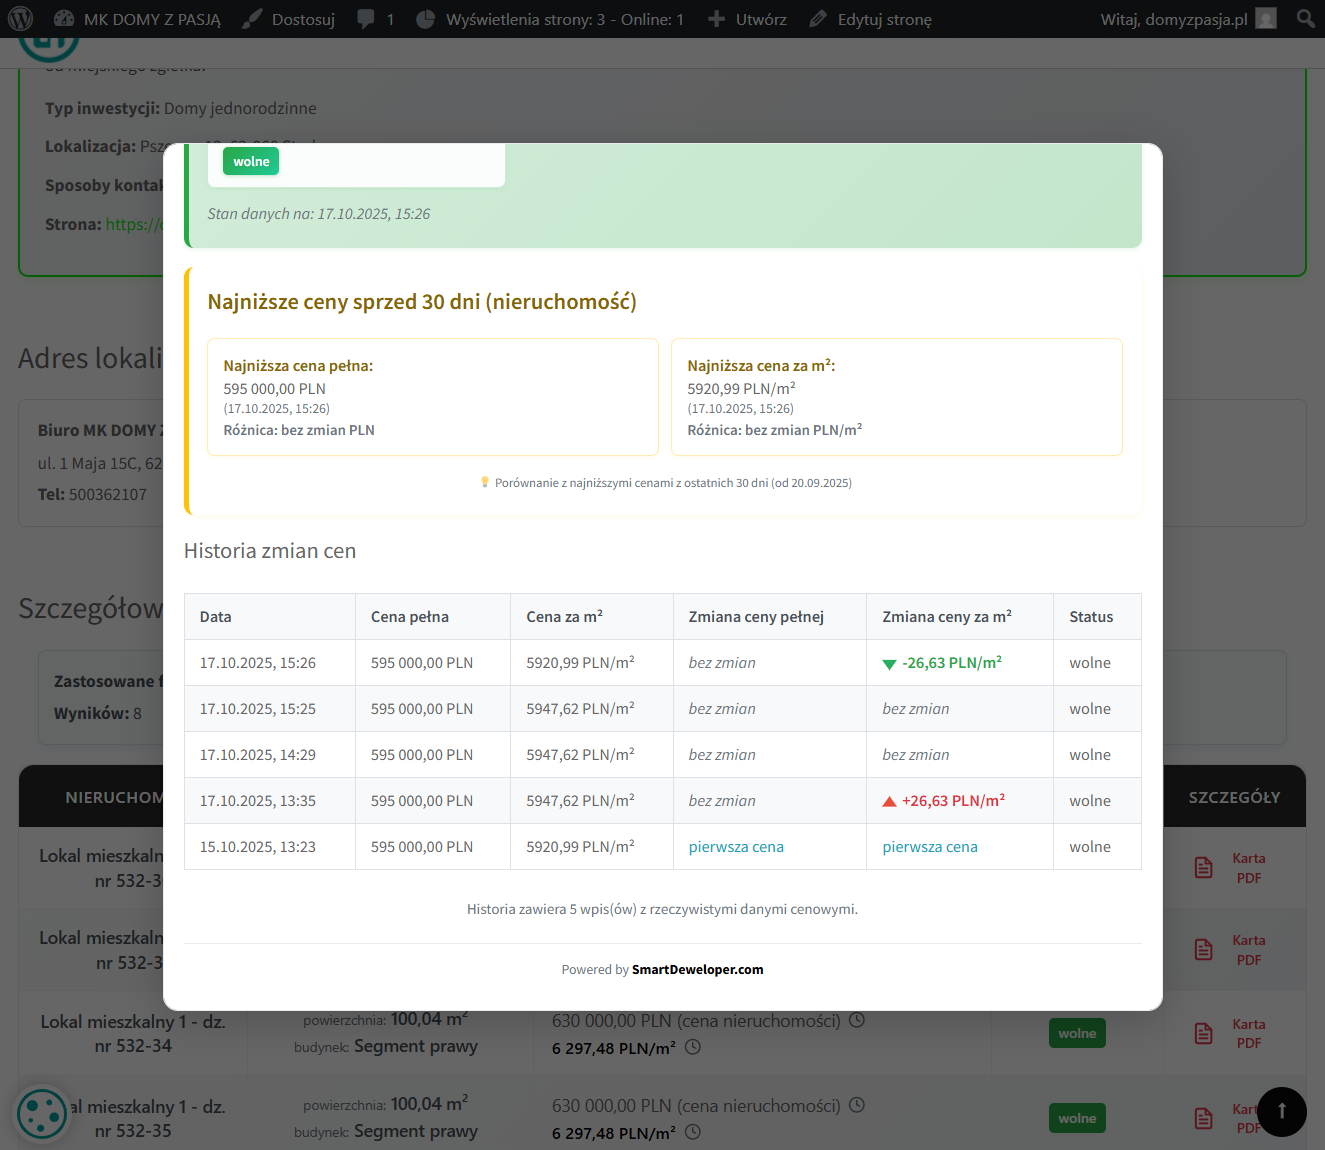Click the scroll-to-top arrow button
Image resolution: width=1325 pixels, height=1150 pixels.
tap(1281, 1111)
